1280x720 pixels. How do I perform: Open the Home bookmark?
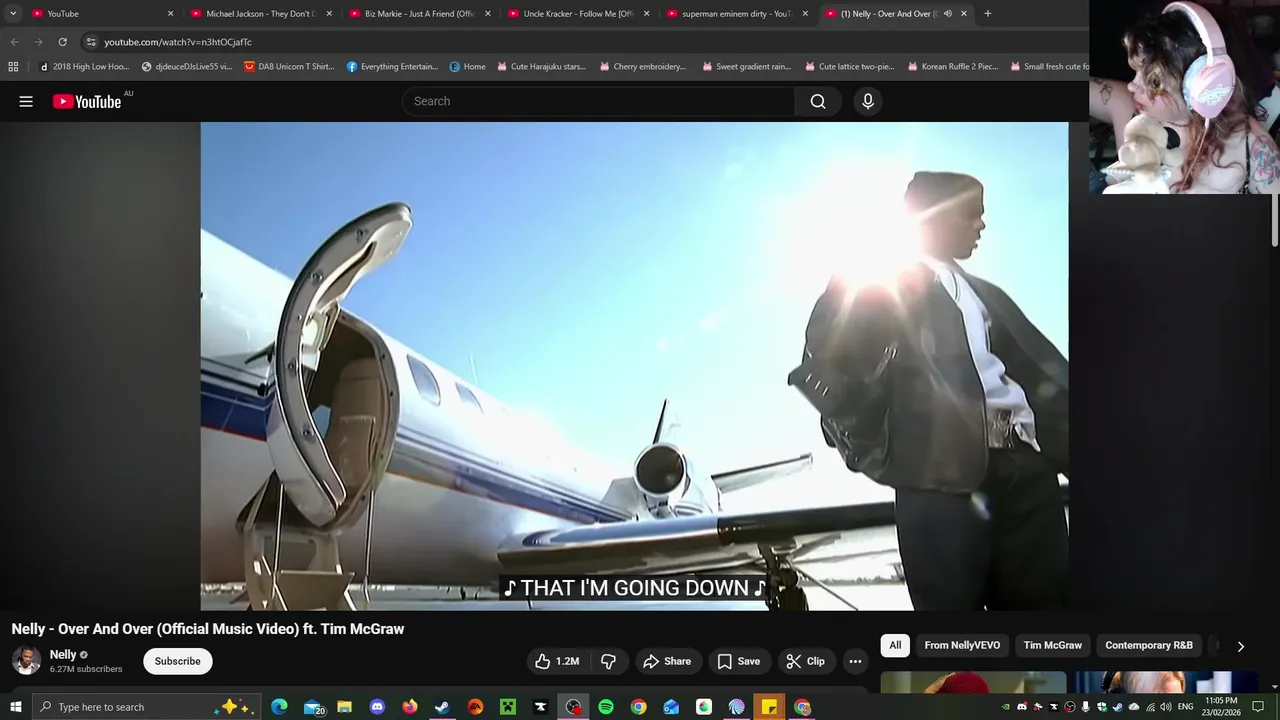pyautogui.click(x=467, y=67)
